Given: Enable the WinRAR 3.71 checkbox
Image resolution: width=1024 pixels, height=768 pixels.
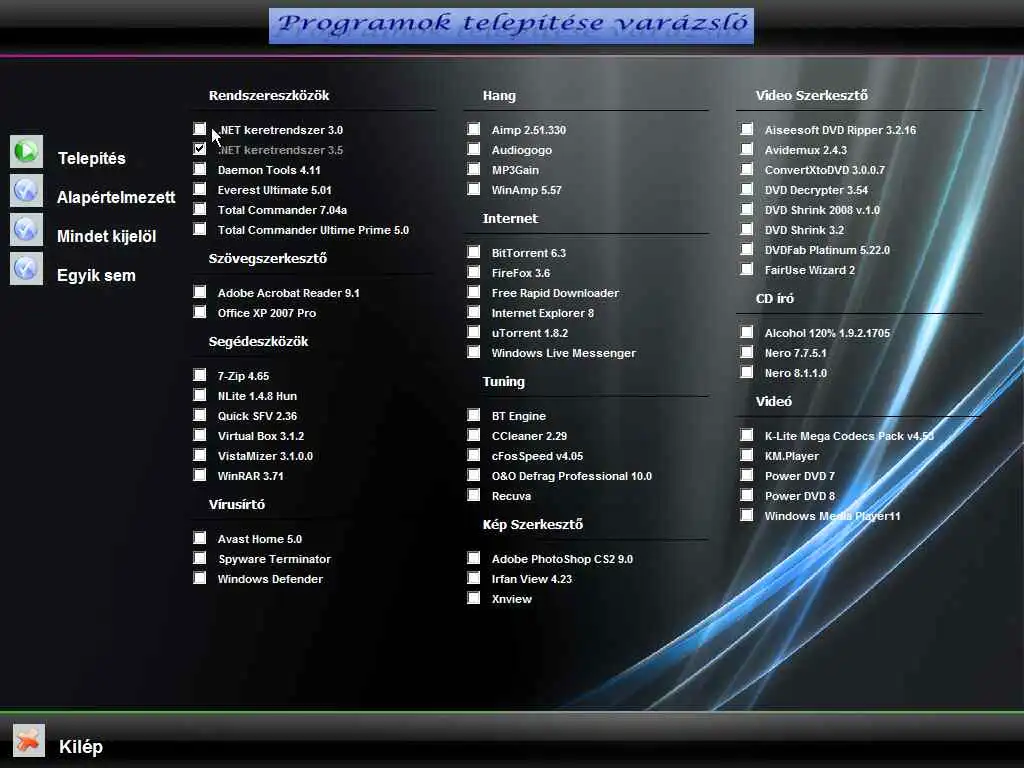Looking at the screenshot, I should click(200, 475).
